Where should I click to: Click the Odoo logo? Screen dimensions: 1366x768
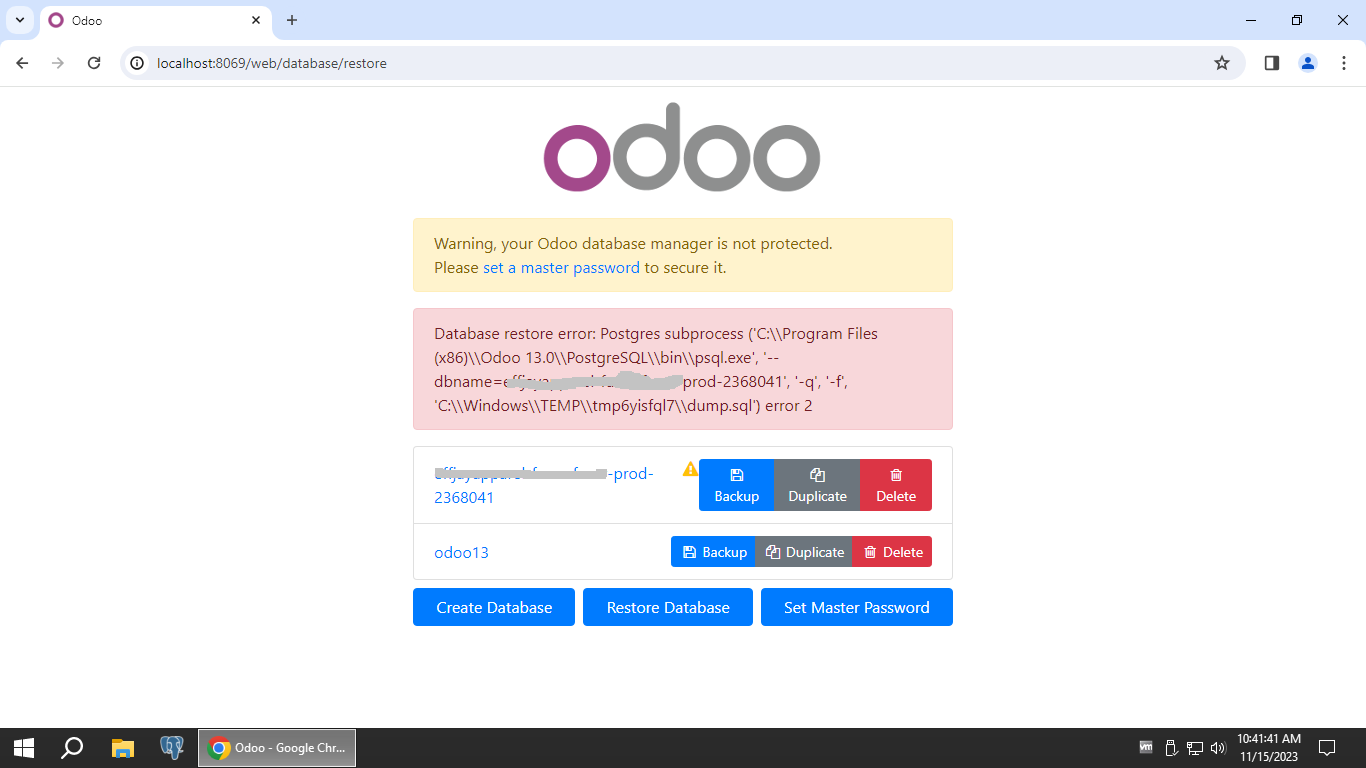[682, 147]
